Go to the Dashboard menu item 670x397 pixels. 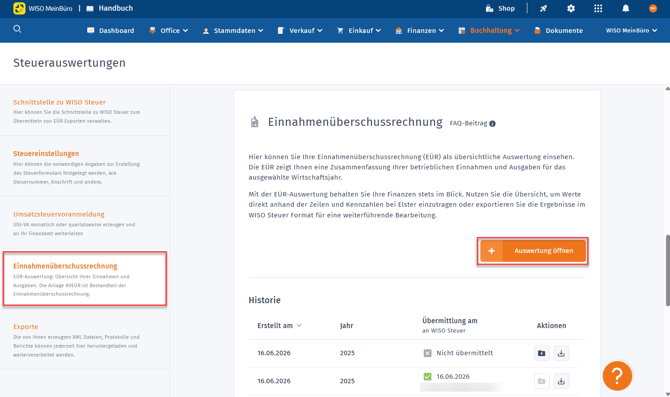(x=111, y=30)
